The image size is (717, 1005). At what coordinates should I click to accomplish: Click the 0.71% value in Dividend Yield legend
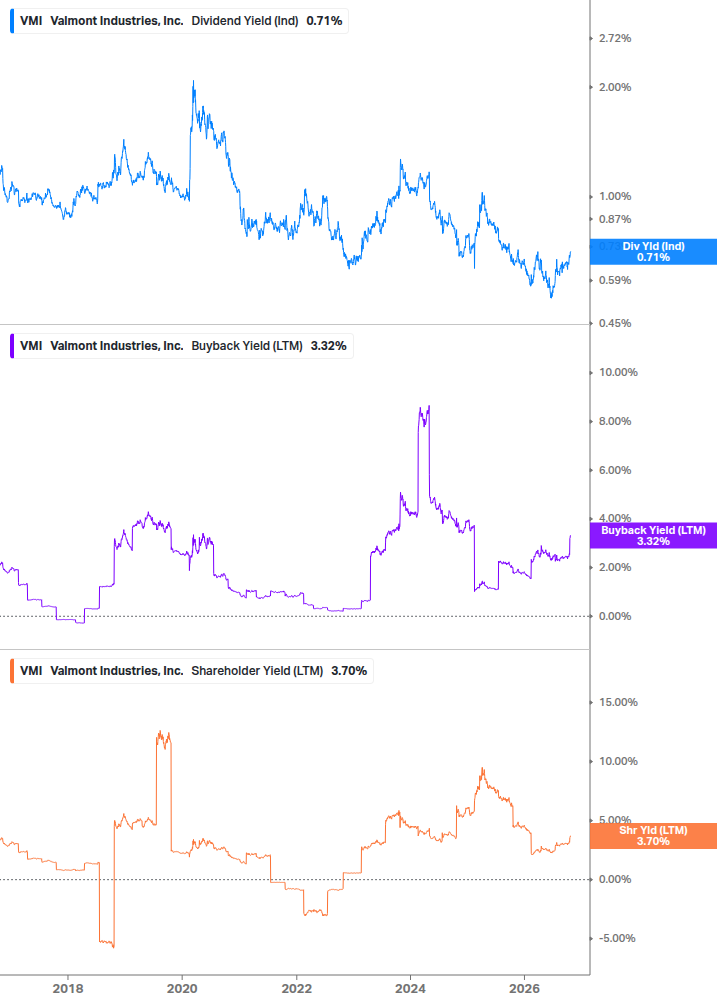click(x=324, y=21)
